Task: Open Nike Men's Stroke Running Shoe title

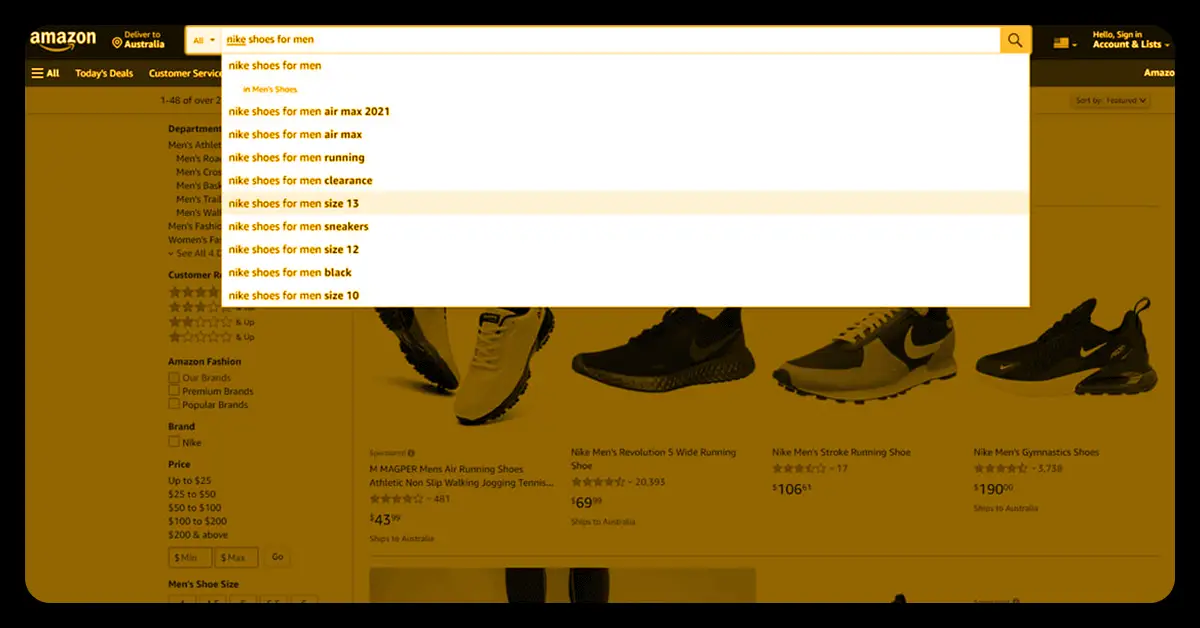Action: point(841,452)
